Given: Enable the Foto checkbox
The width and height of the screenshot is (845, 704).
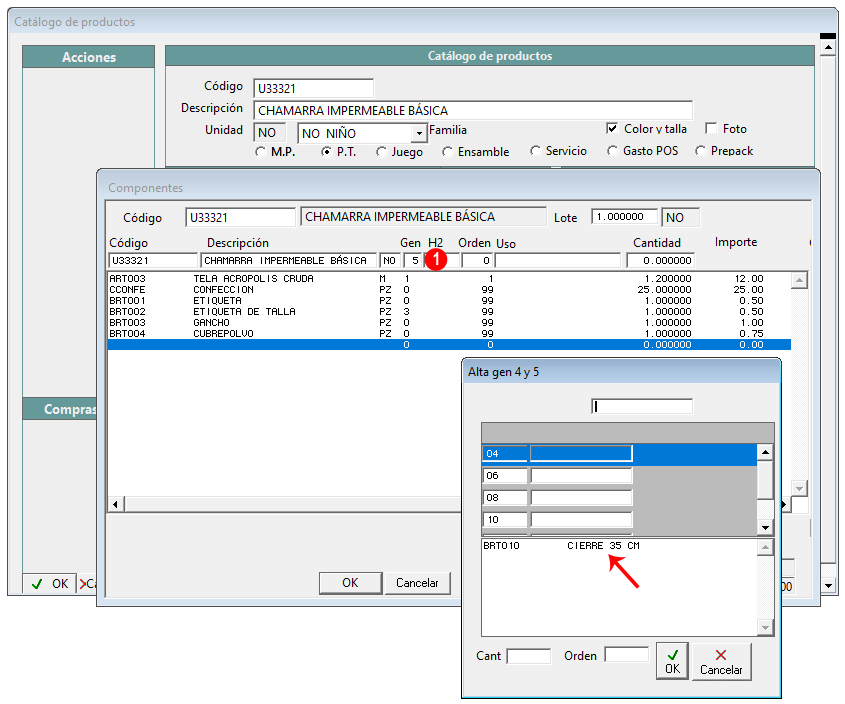Looking at the screenshot, I should pyautogui.click(x=711, y=128).
